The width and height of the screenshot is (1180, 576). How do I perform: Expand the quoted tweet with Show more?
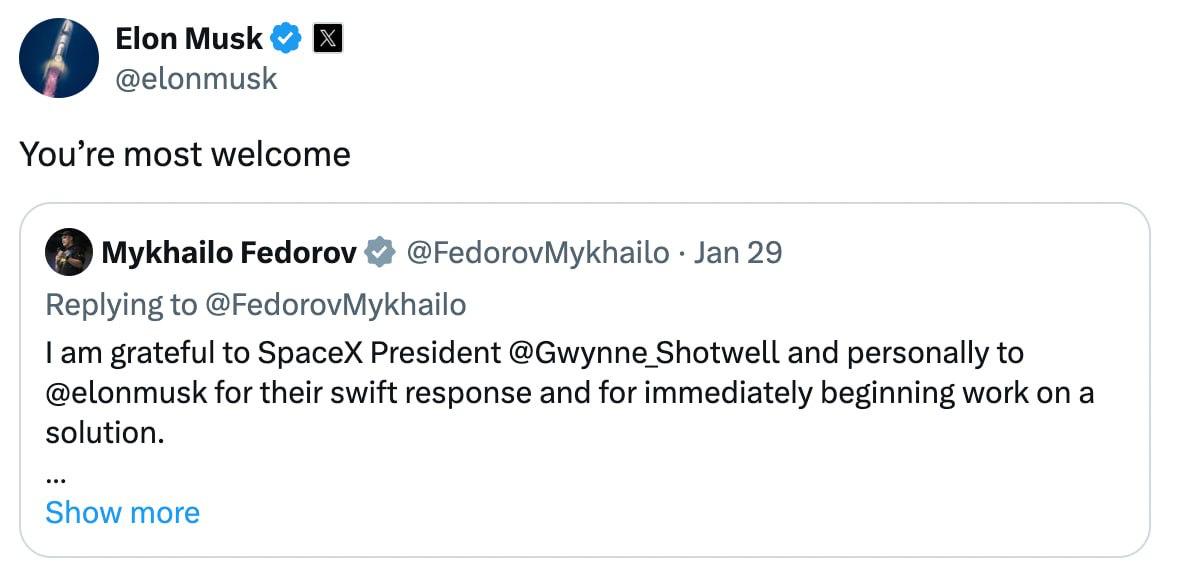[122, 513]
